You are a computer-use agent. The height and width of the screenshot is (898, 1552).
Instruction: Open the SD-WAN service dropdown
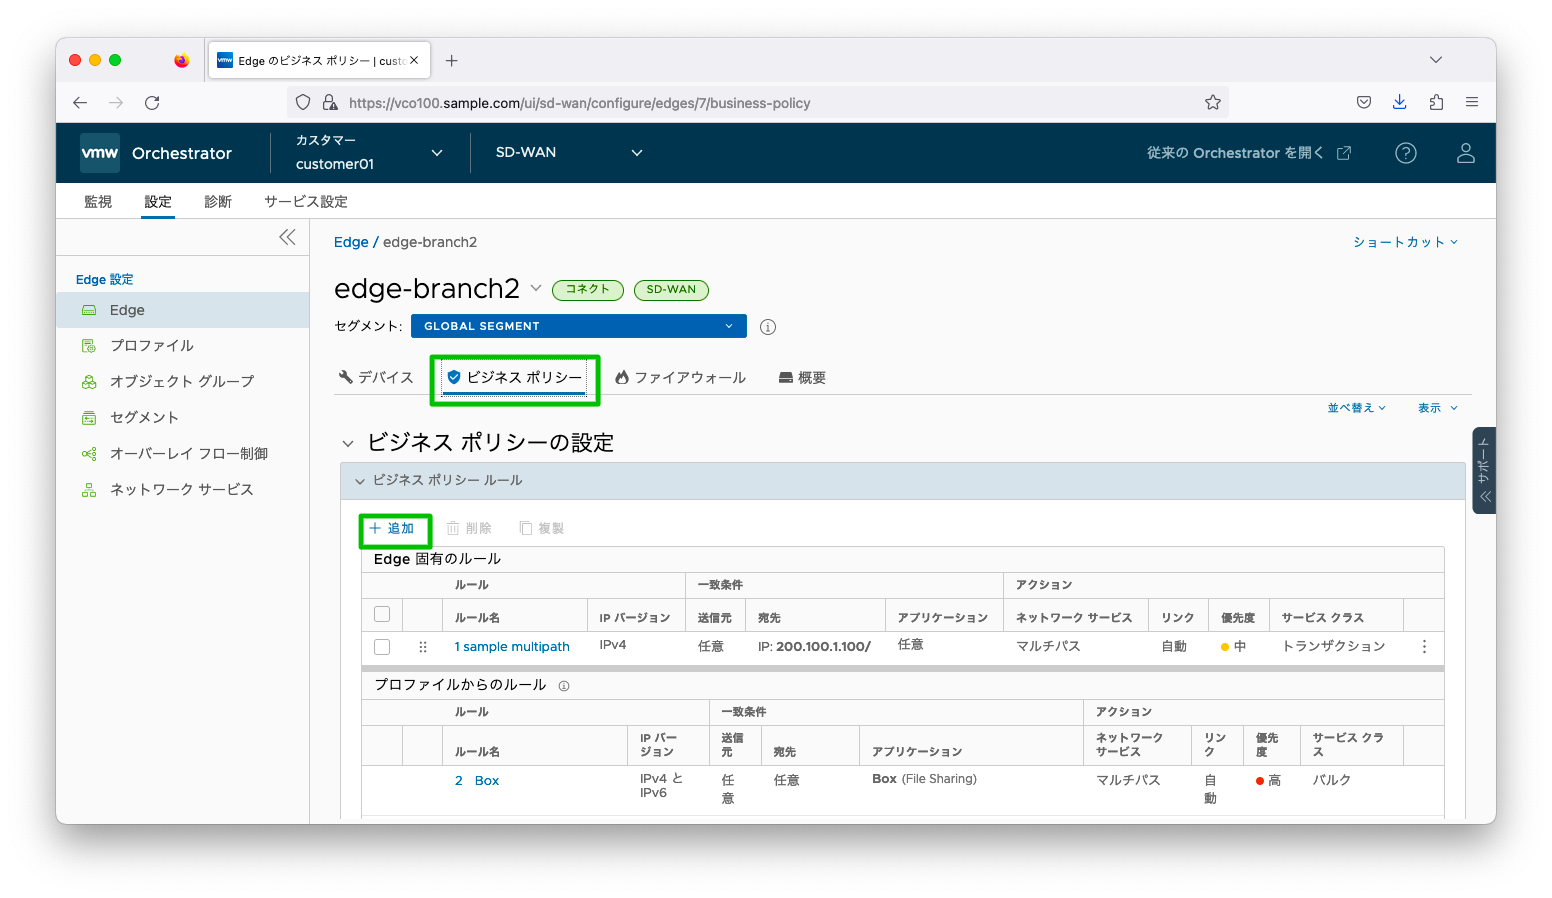click(x=568, y=153)
